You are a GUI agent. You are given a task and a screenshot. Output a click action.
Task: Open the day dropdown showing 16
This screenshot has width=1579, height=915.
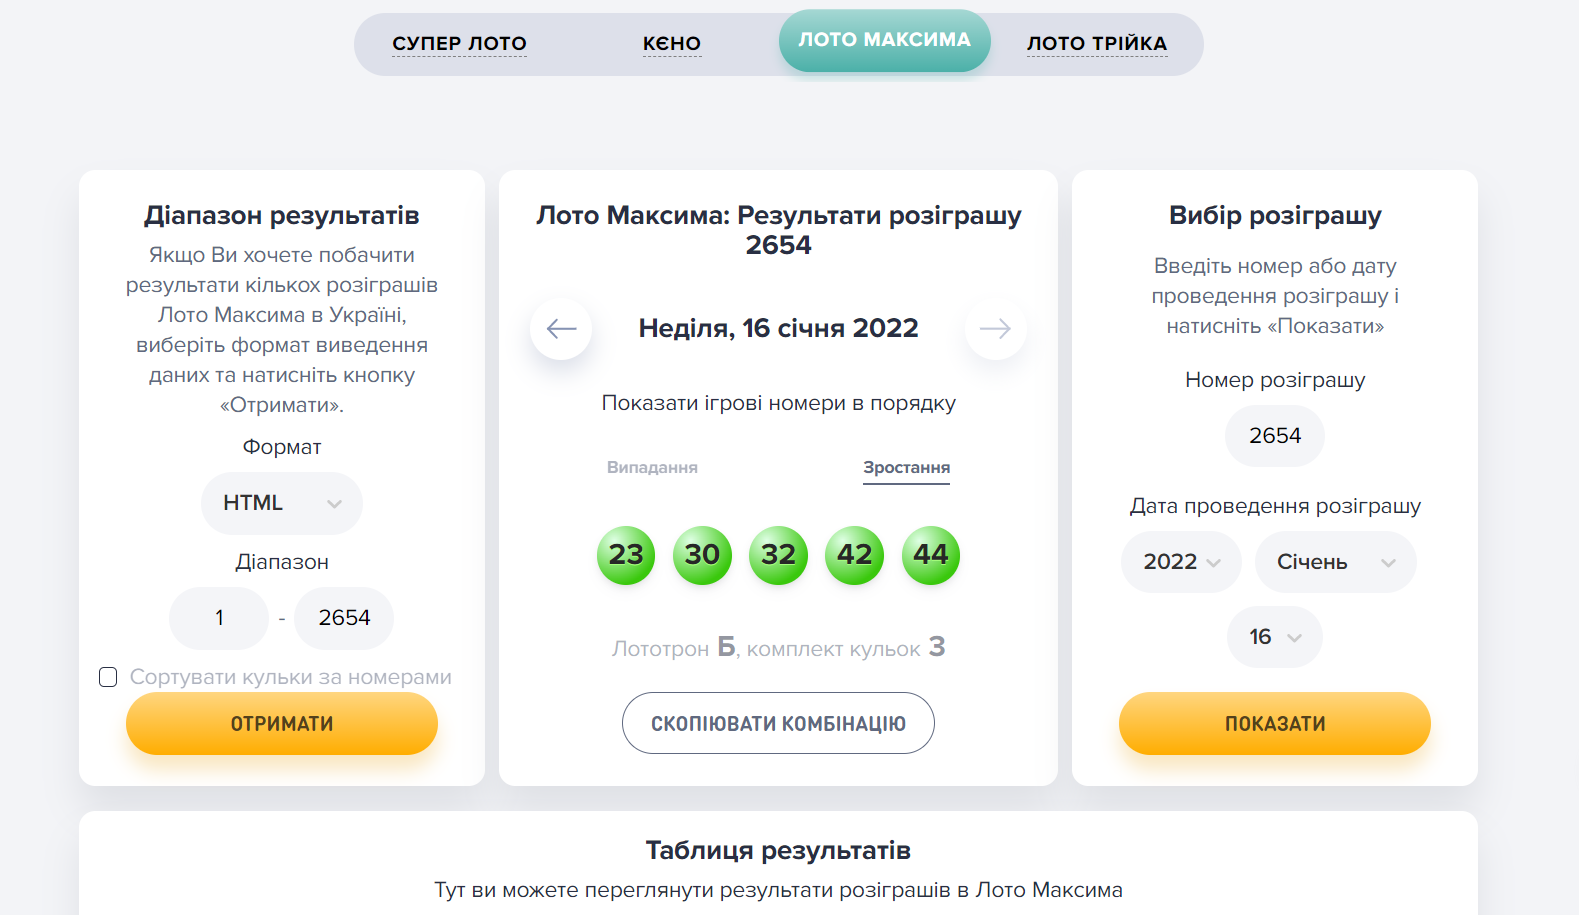point(1274,637)
